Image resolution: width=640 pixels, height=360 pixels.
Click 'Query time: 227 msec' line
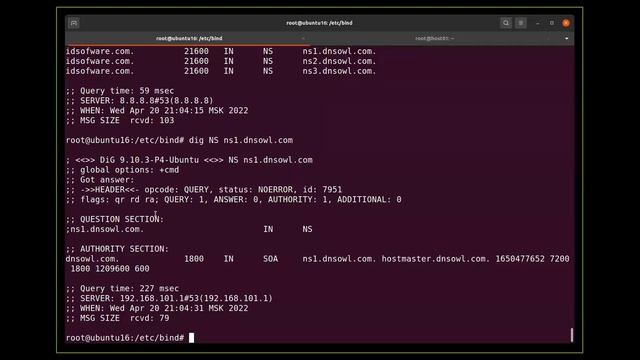pos(122,289)
